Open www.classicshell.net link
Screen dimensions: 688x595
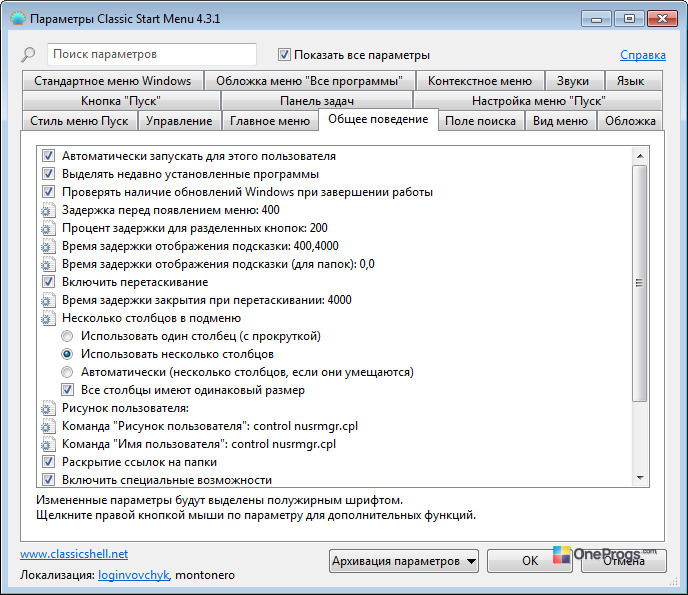click(74, 554)
